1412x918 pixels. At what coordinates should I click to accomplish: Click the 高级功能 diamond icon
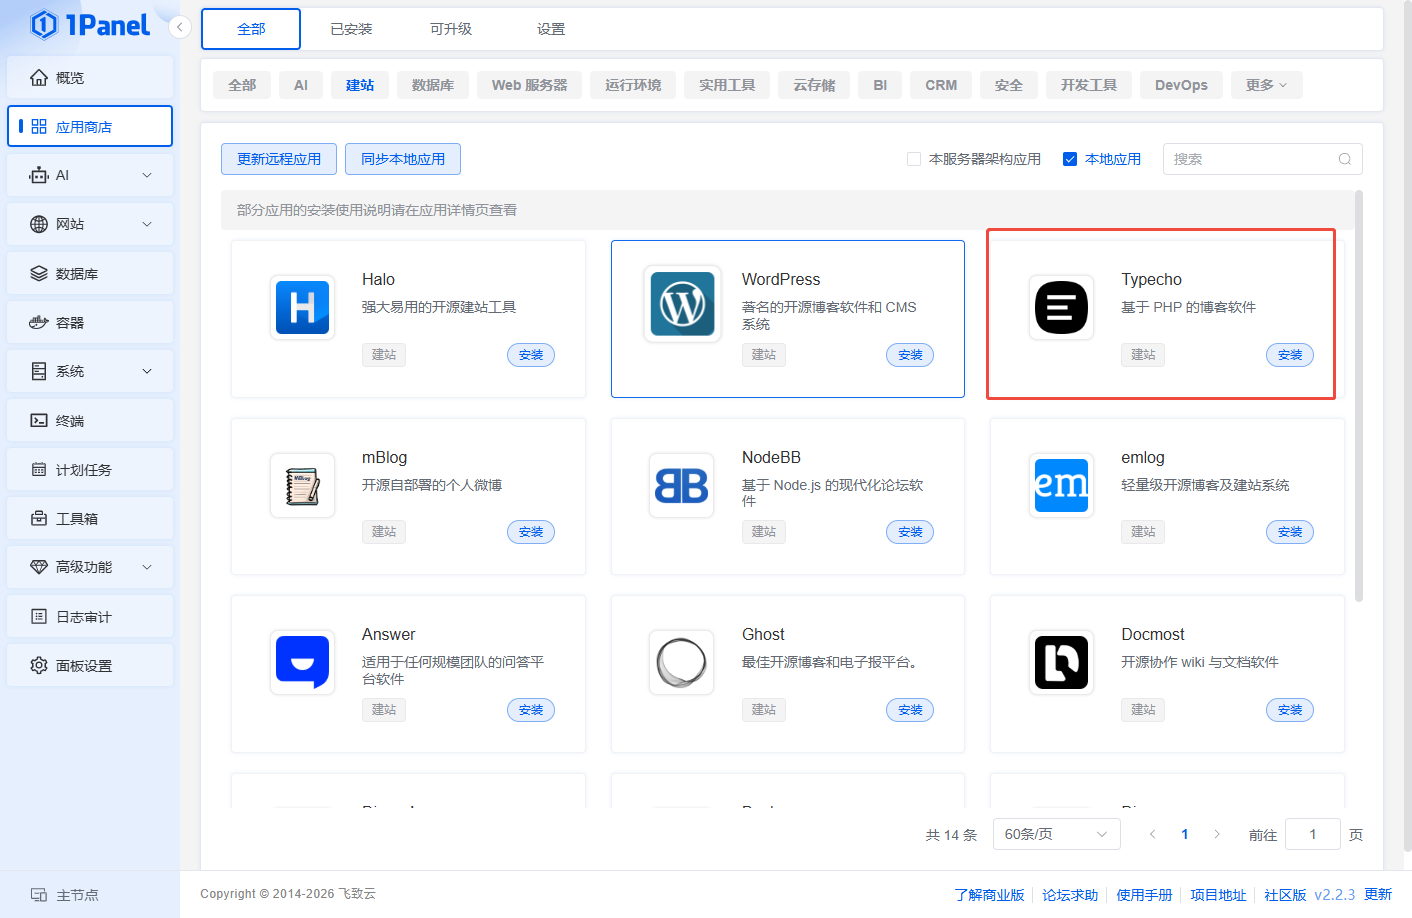tap(39, 567)
